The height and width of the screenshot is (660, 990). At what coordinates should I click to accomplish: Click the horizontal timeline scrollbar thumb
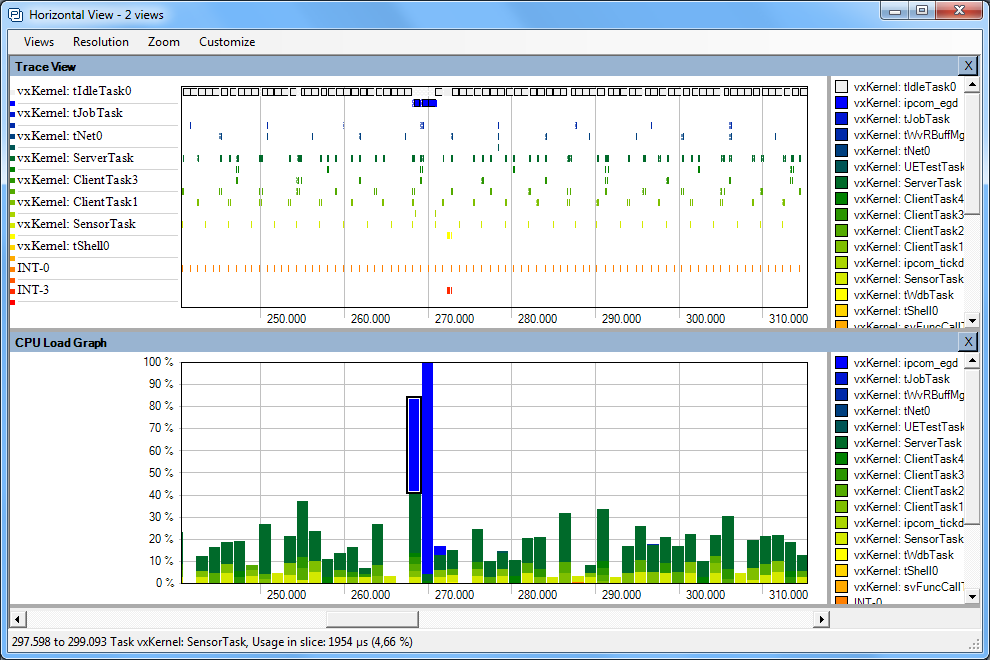(x=372, y=619)
